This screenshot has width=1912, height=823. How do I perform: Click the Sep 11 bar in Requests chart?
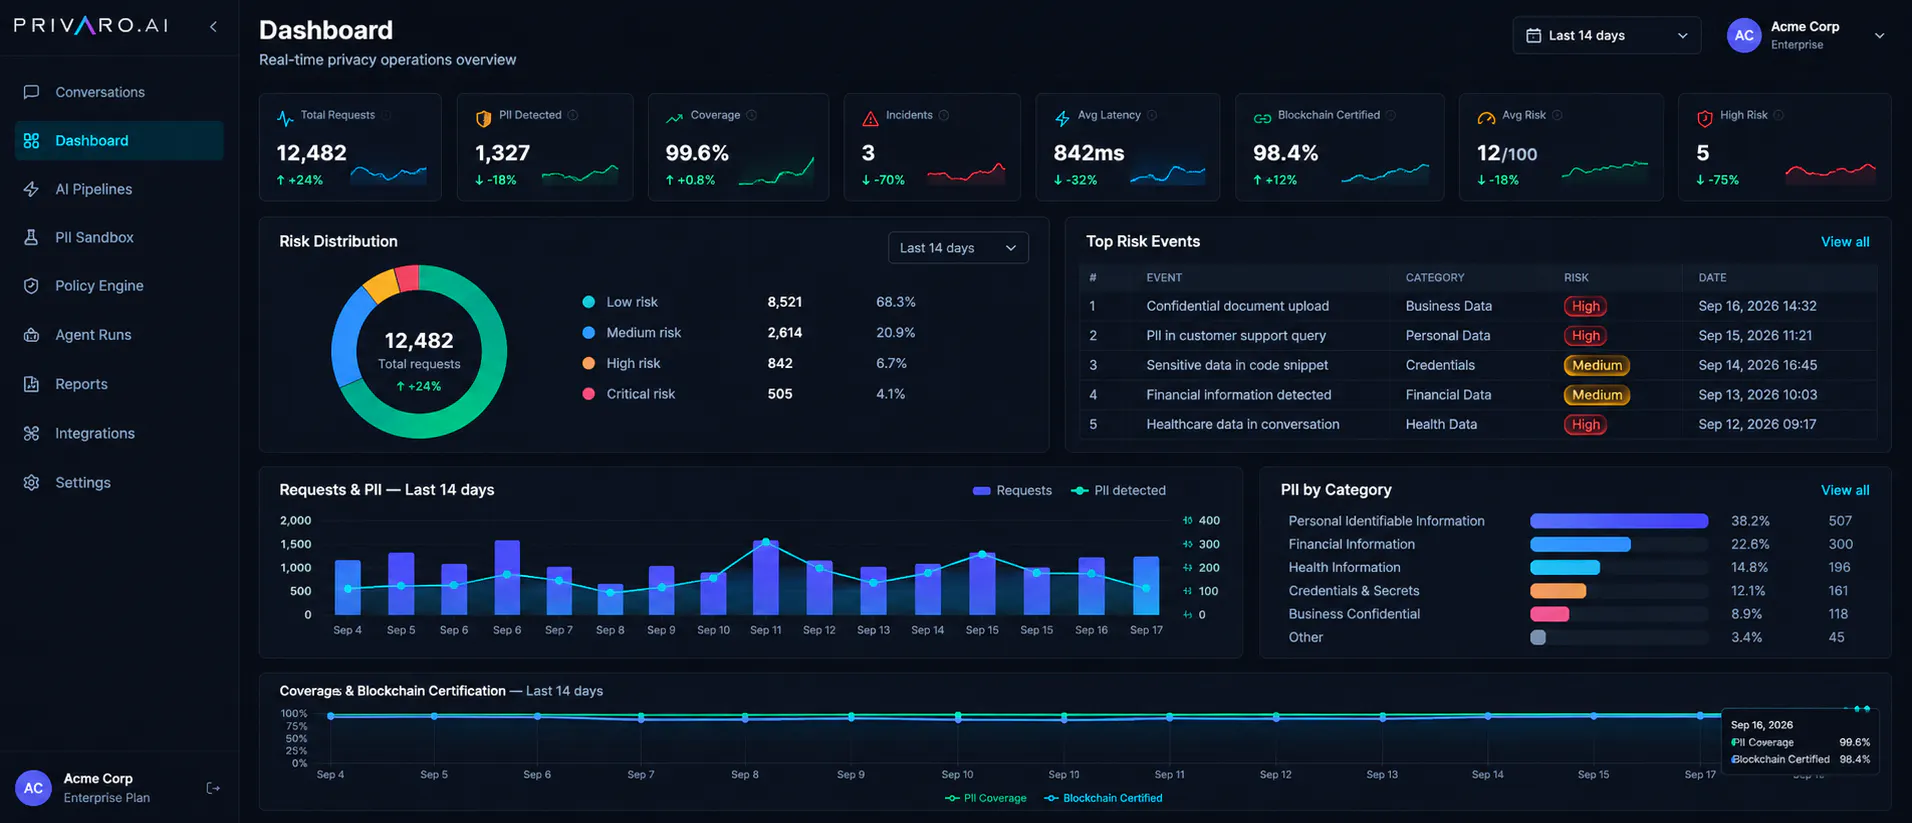[766, 578]
